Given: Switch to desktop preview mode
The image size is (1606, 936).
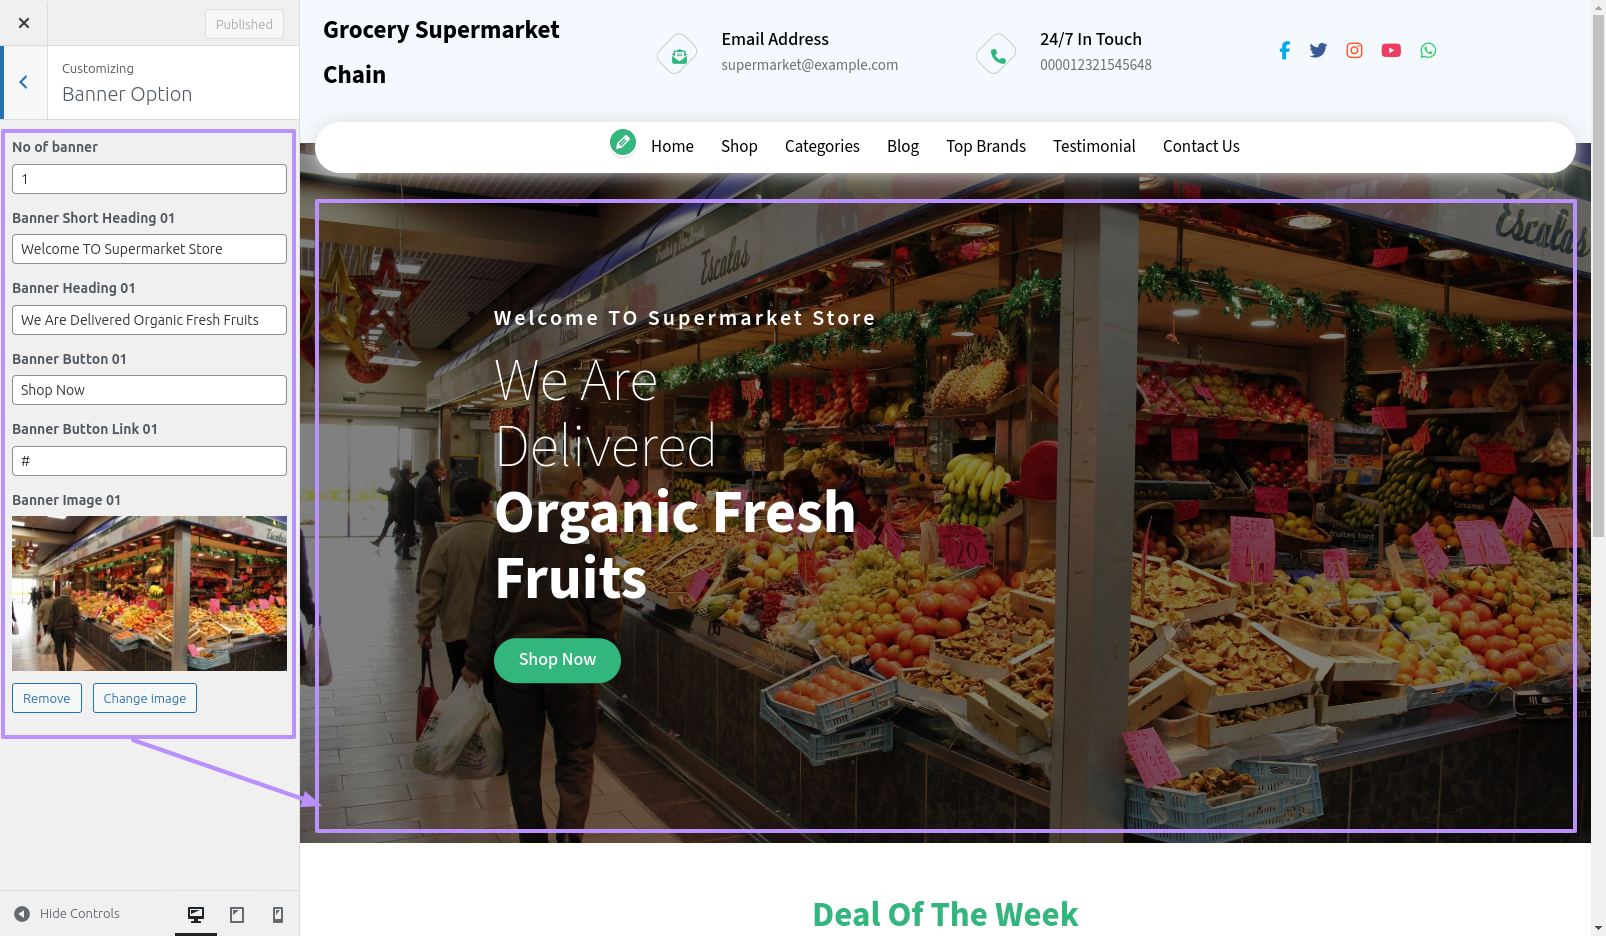Looking at the screenshot, I should [196, 914].
